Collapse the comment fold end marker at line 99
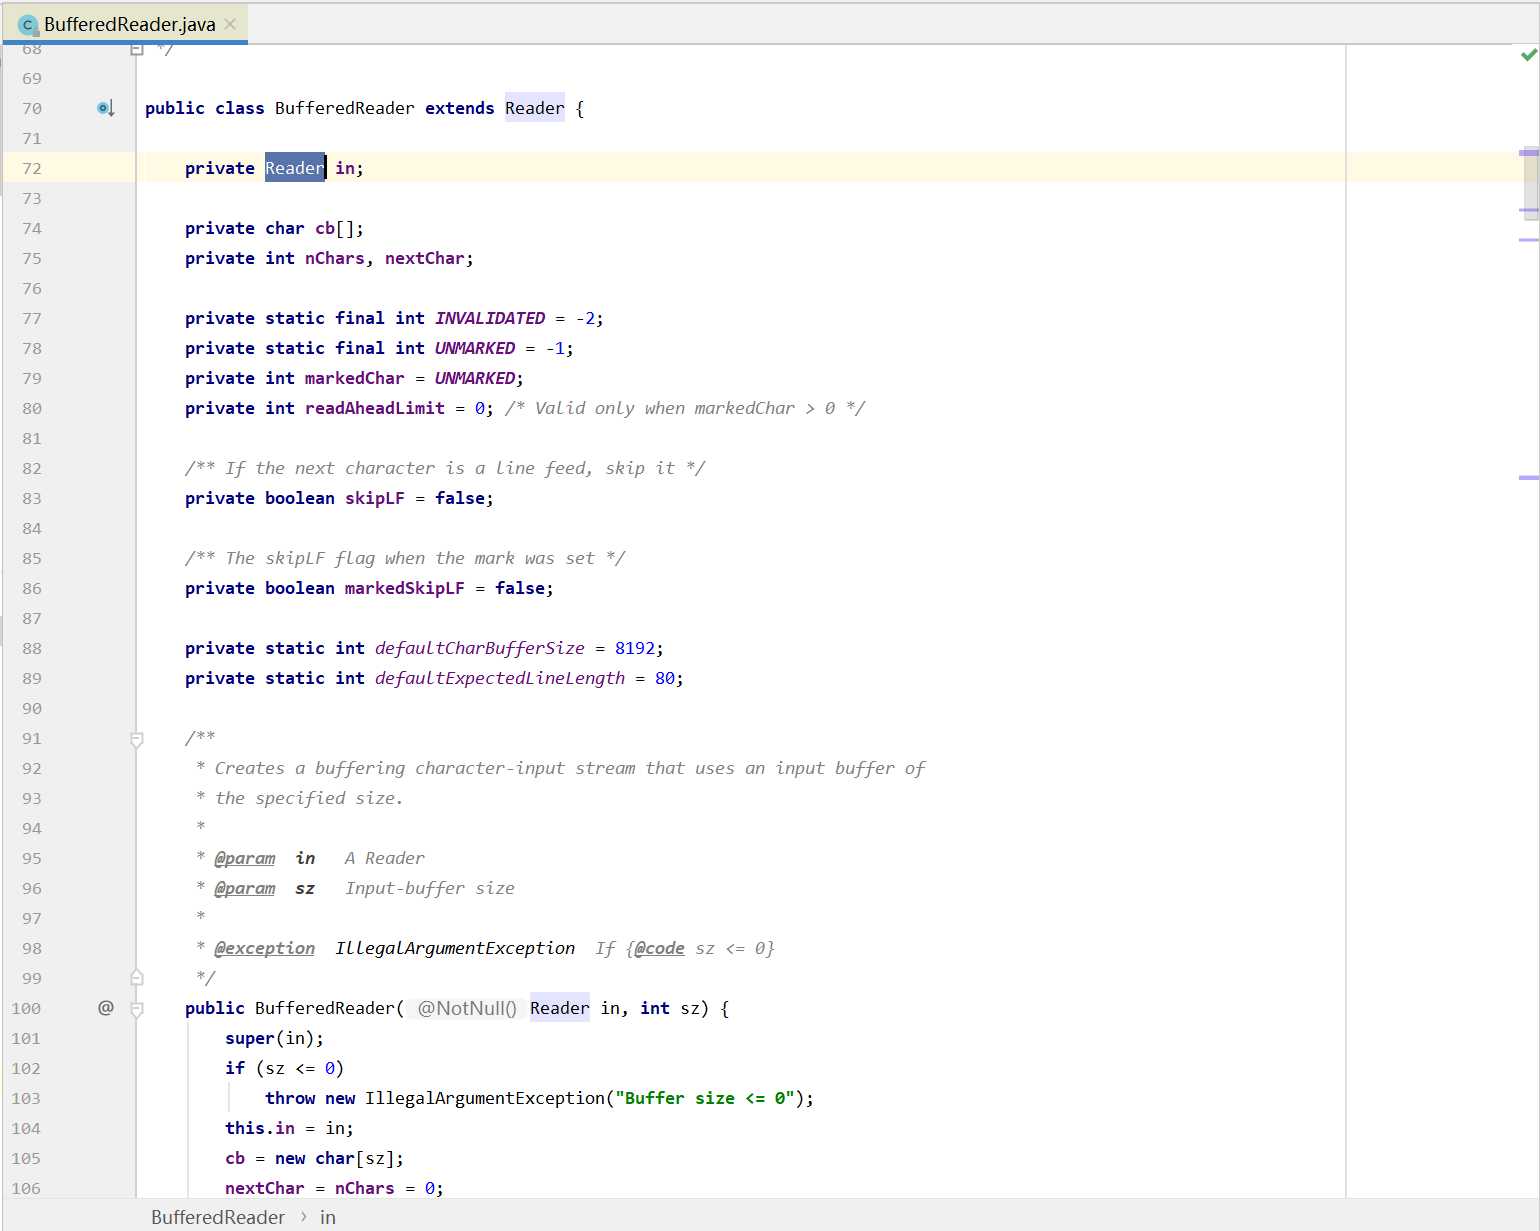This screenshot has height=1231, width=1540. tap(137, 977)
